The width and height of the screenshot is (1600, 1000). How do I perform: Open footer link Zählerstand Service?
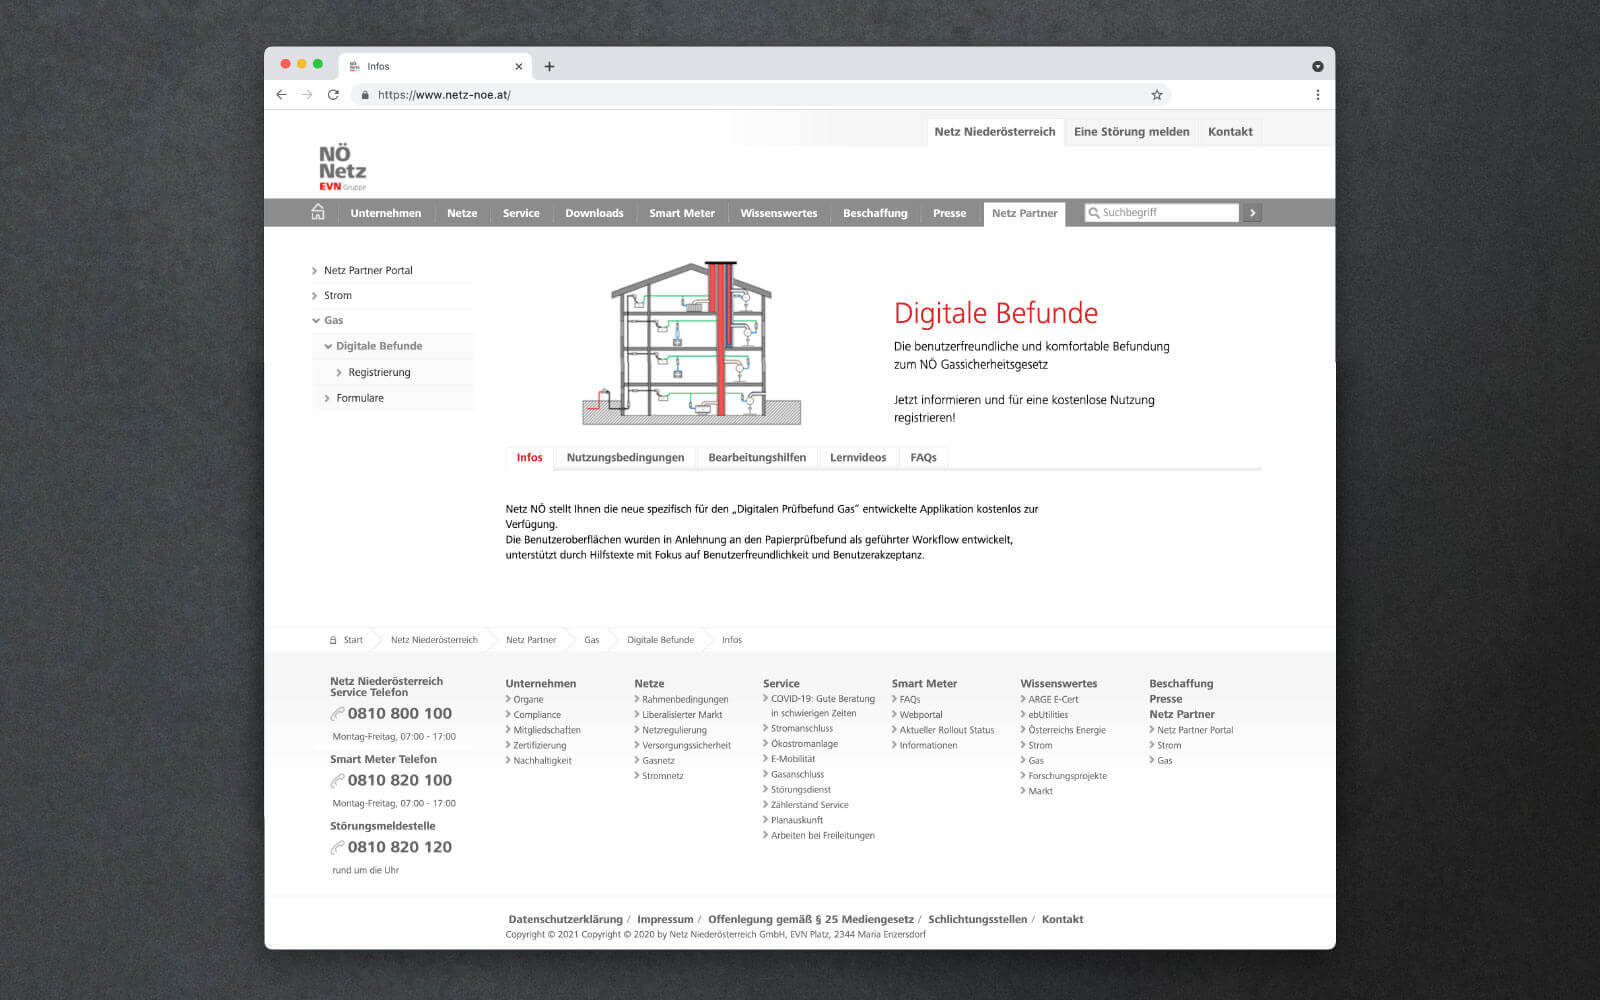click(x=809, y=805)
